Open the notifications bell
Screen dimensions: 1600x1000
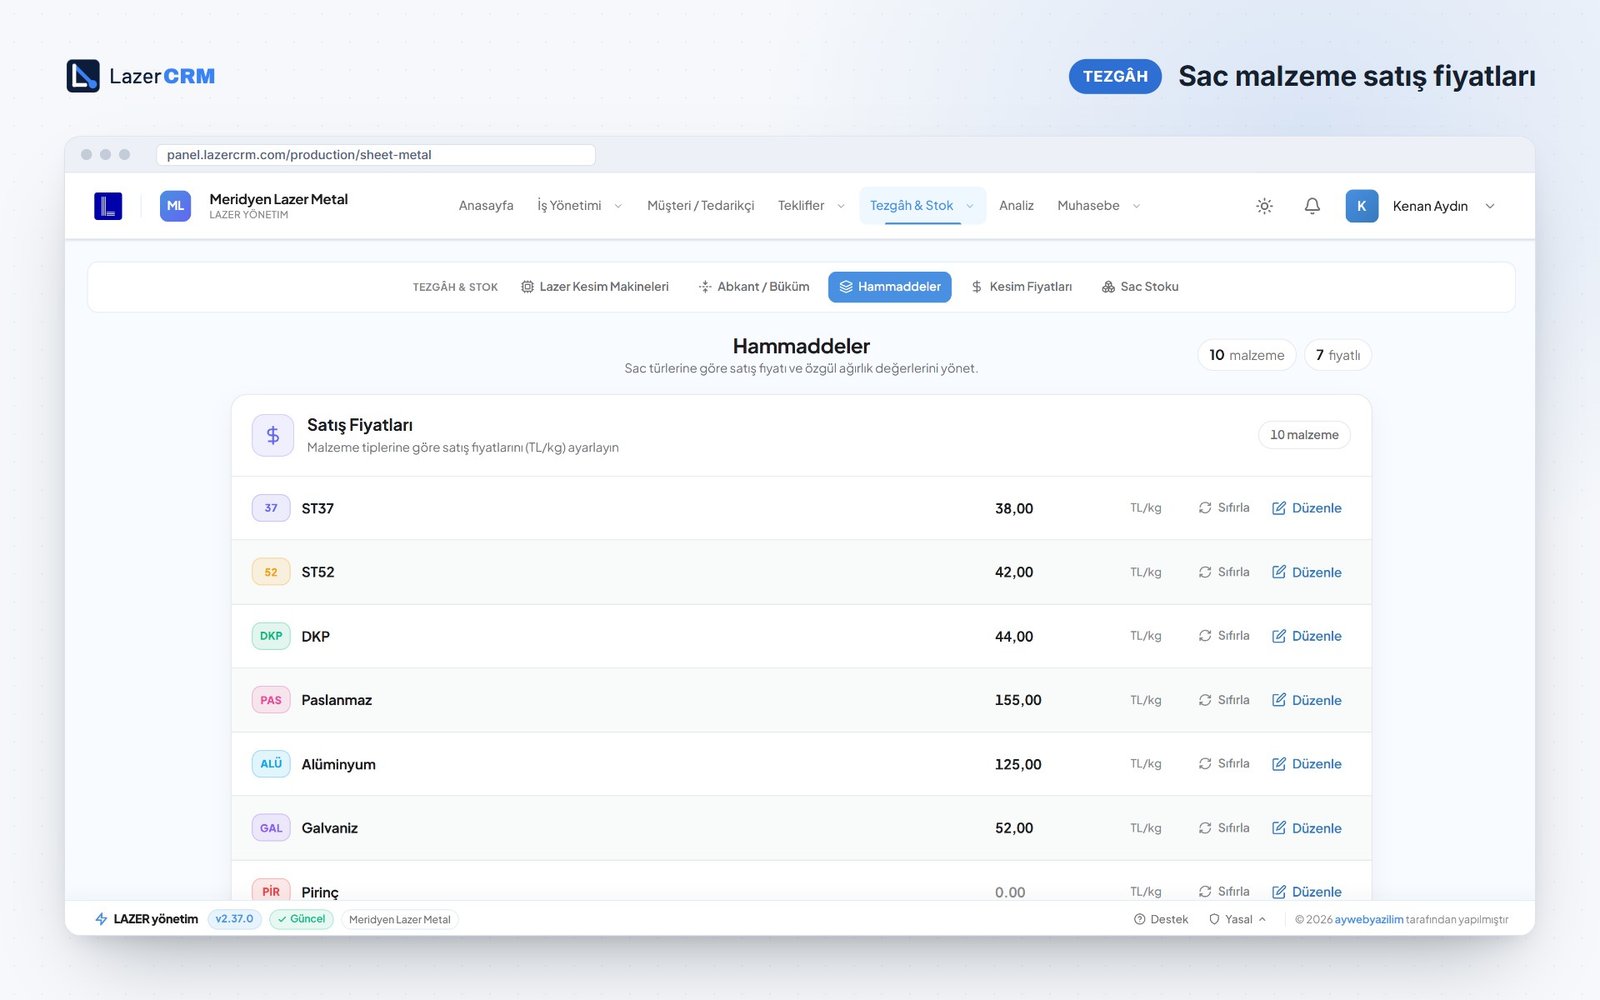pos(1312,206)
